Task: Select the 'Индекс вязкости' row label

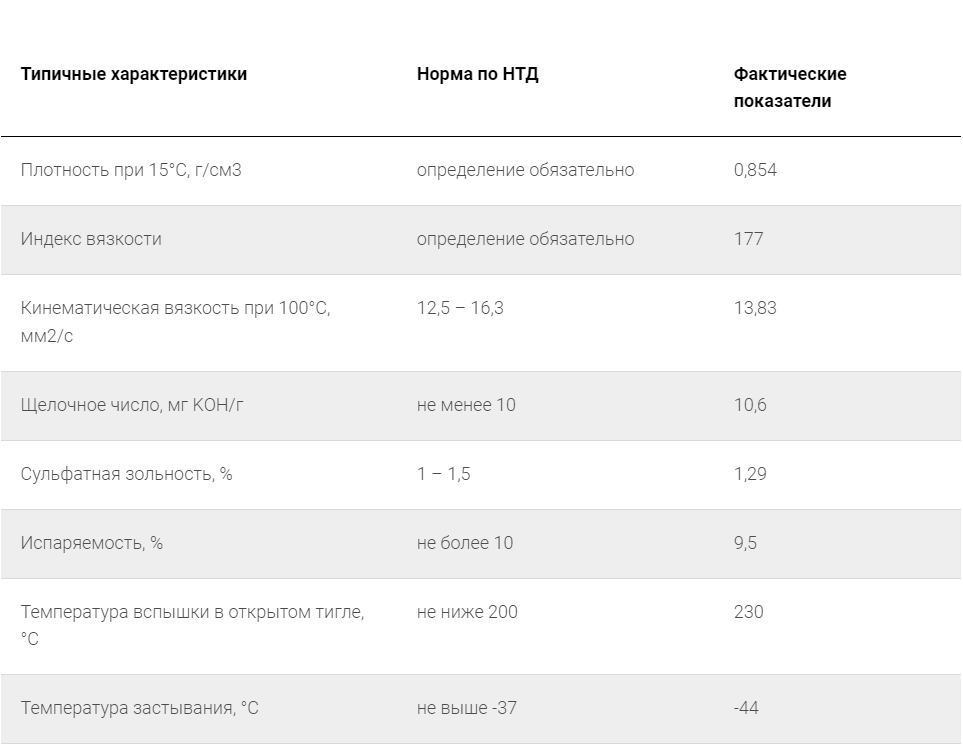Action: [x=91, y=239]
